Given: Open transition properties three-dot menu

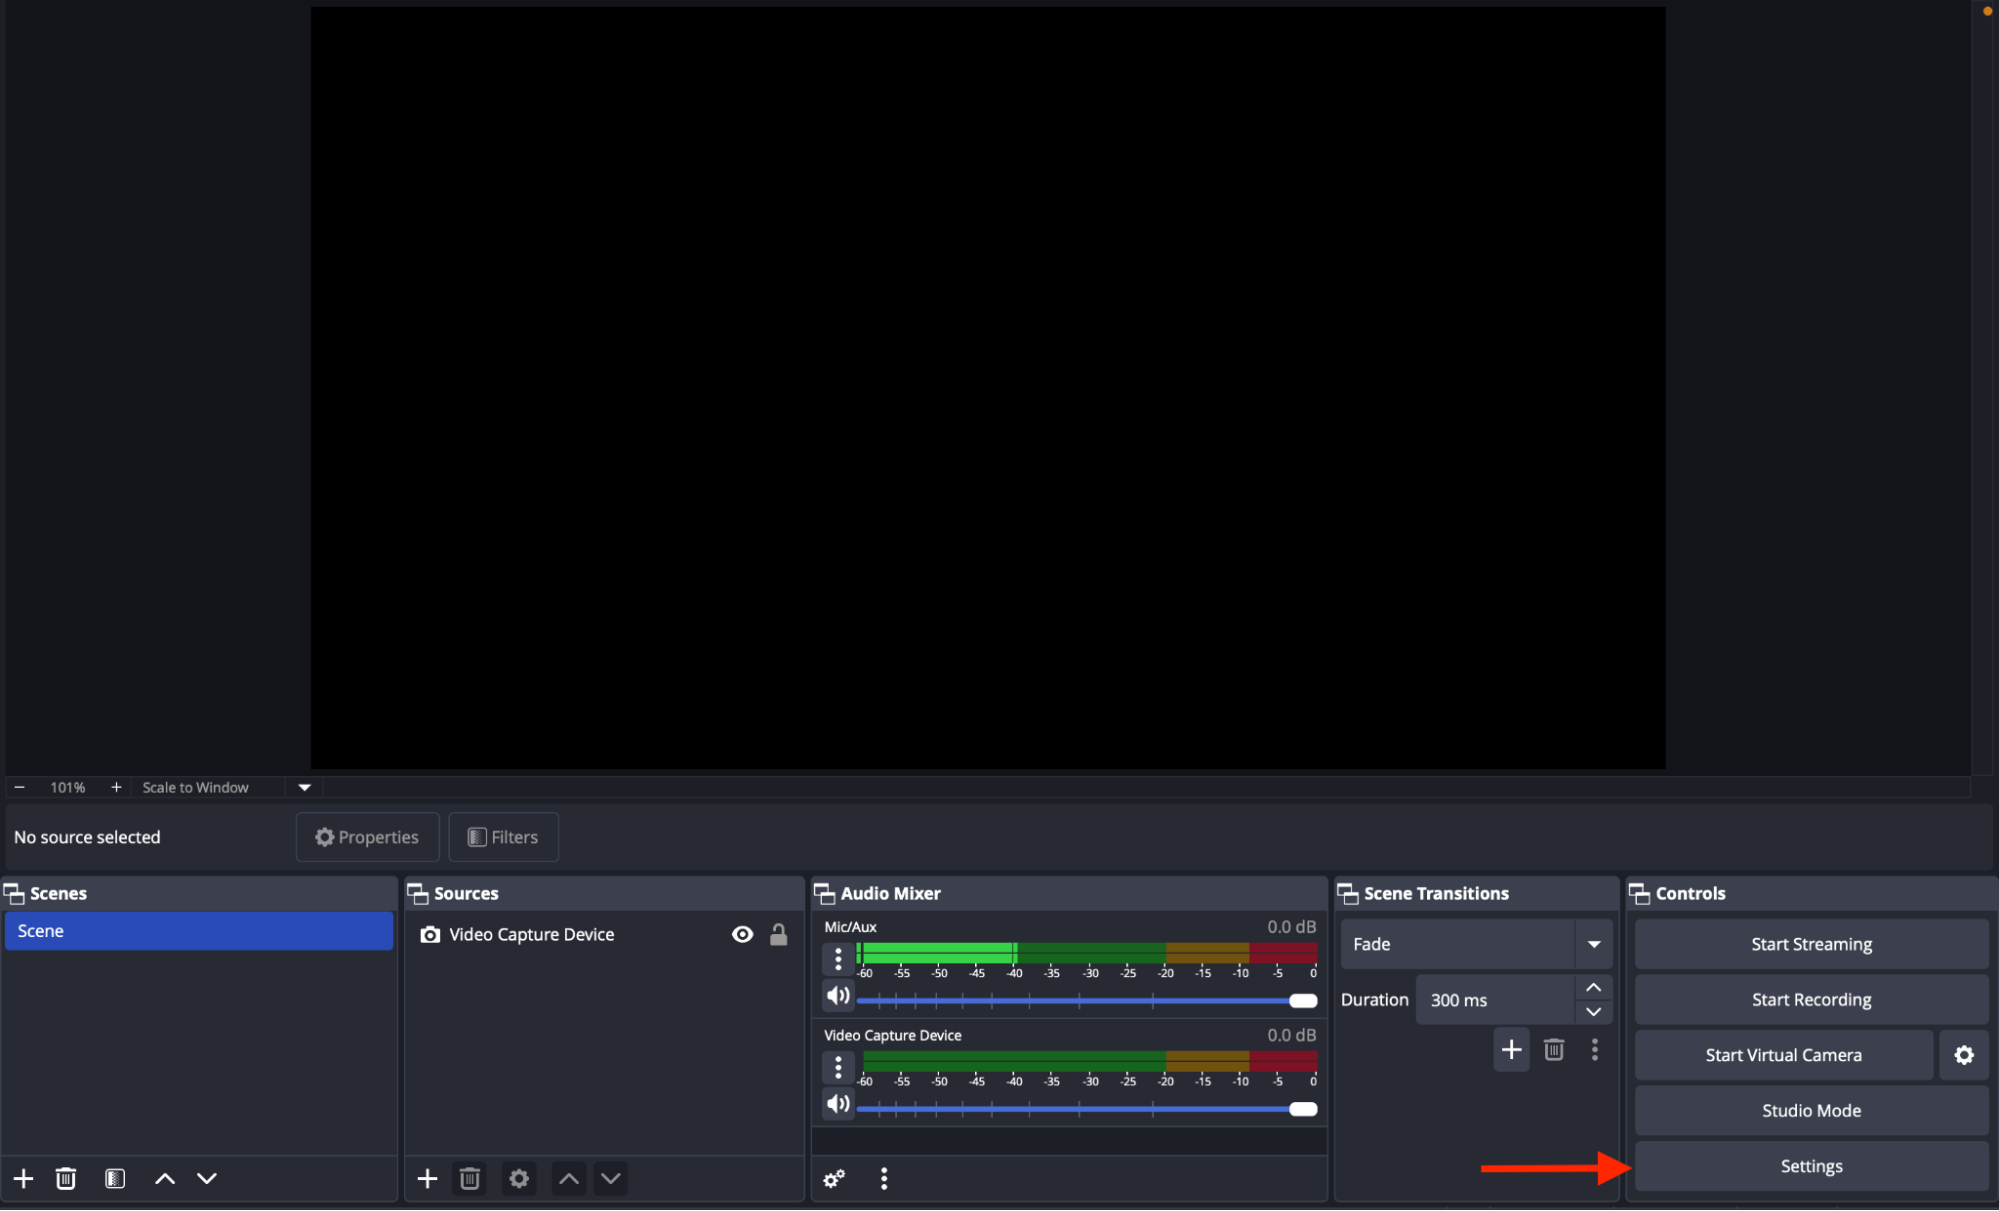Looking at the screenshot, I should [x=1595, y=1050].
